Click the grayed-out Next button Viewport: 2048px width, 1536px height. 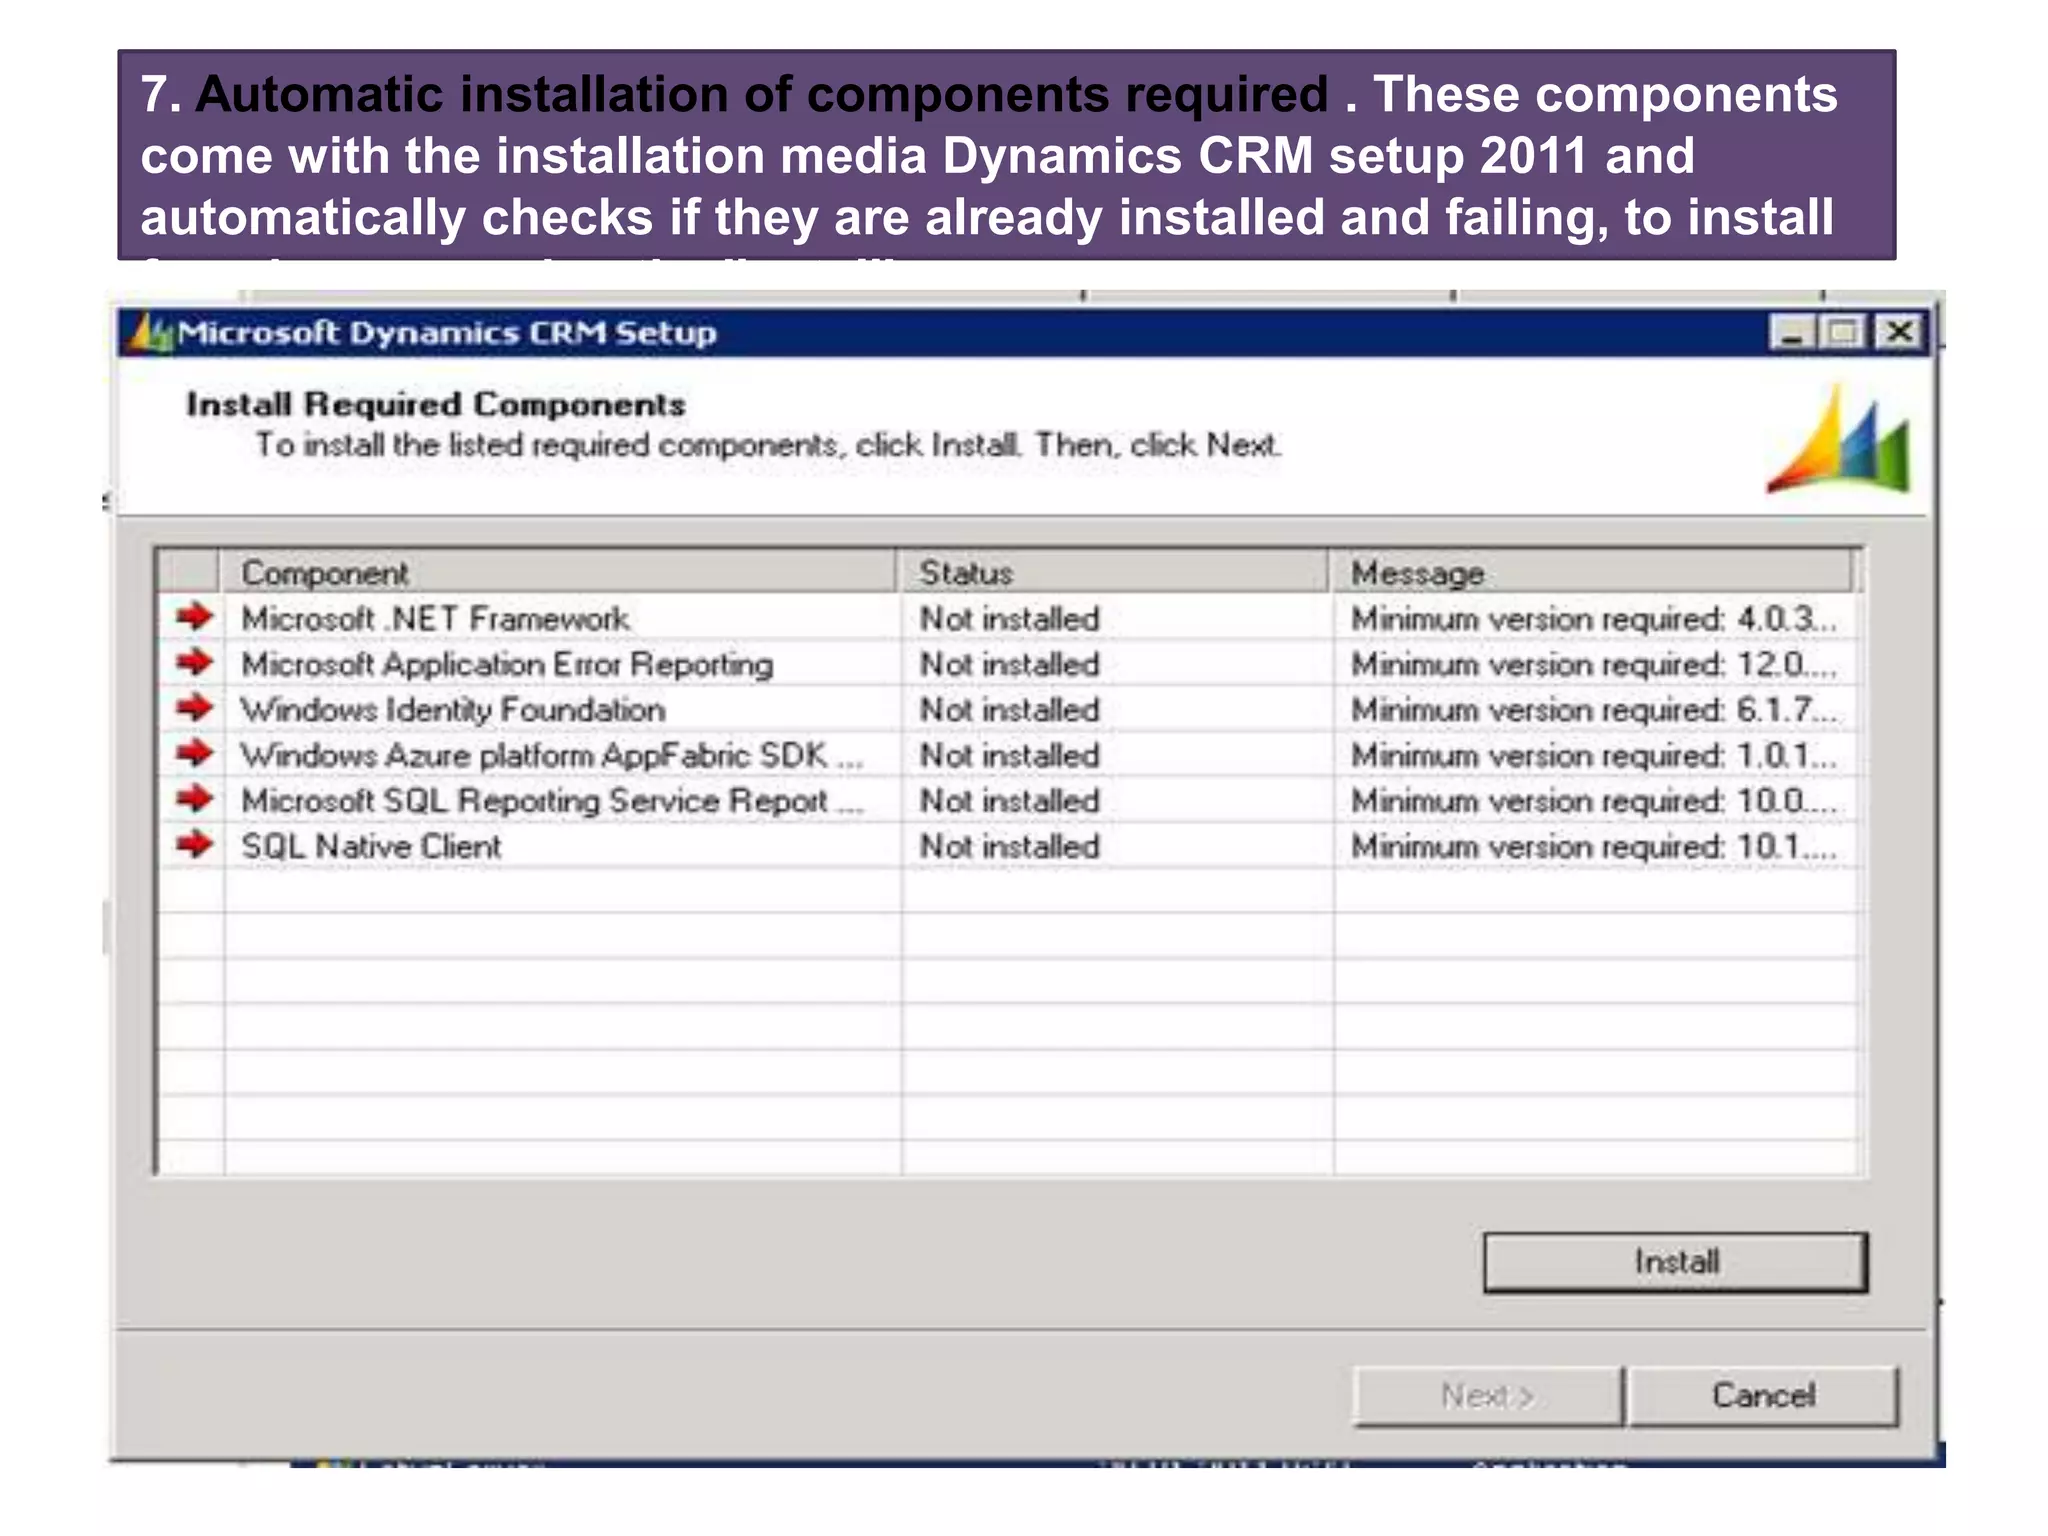pyautogui.click(x=1488, y=1395)
